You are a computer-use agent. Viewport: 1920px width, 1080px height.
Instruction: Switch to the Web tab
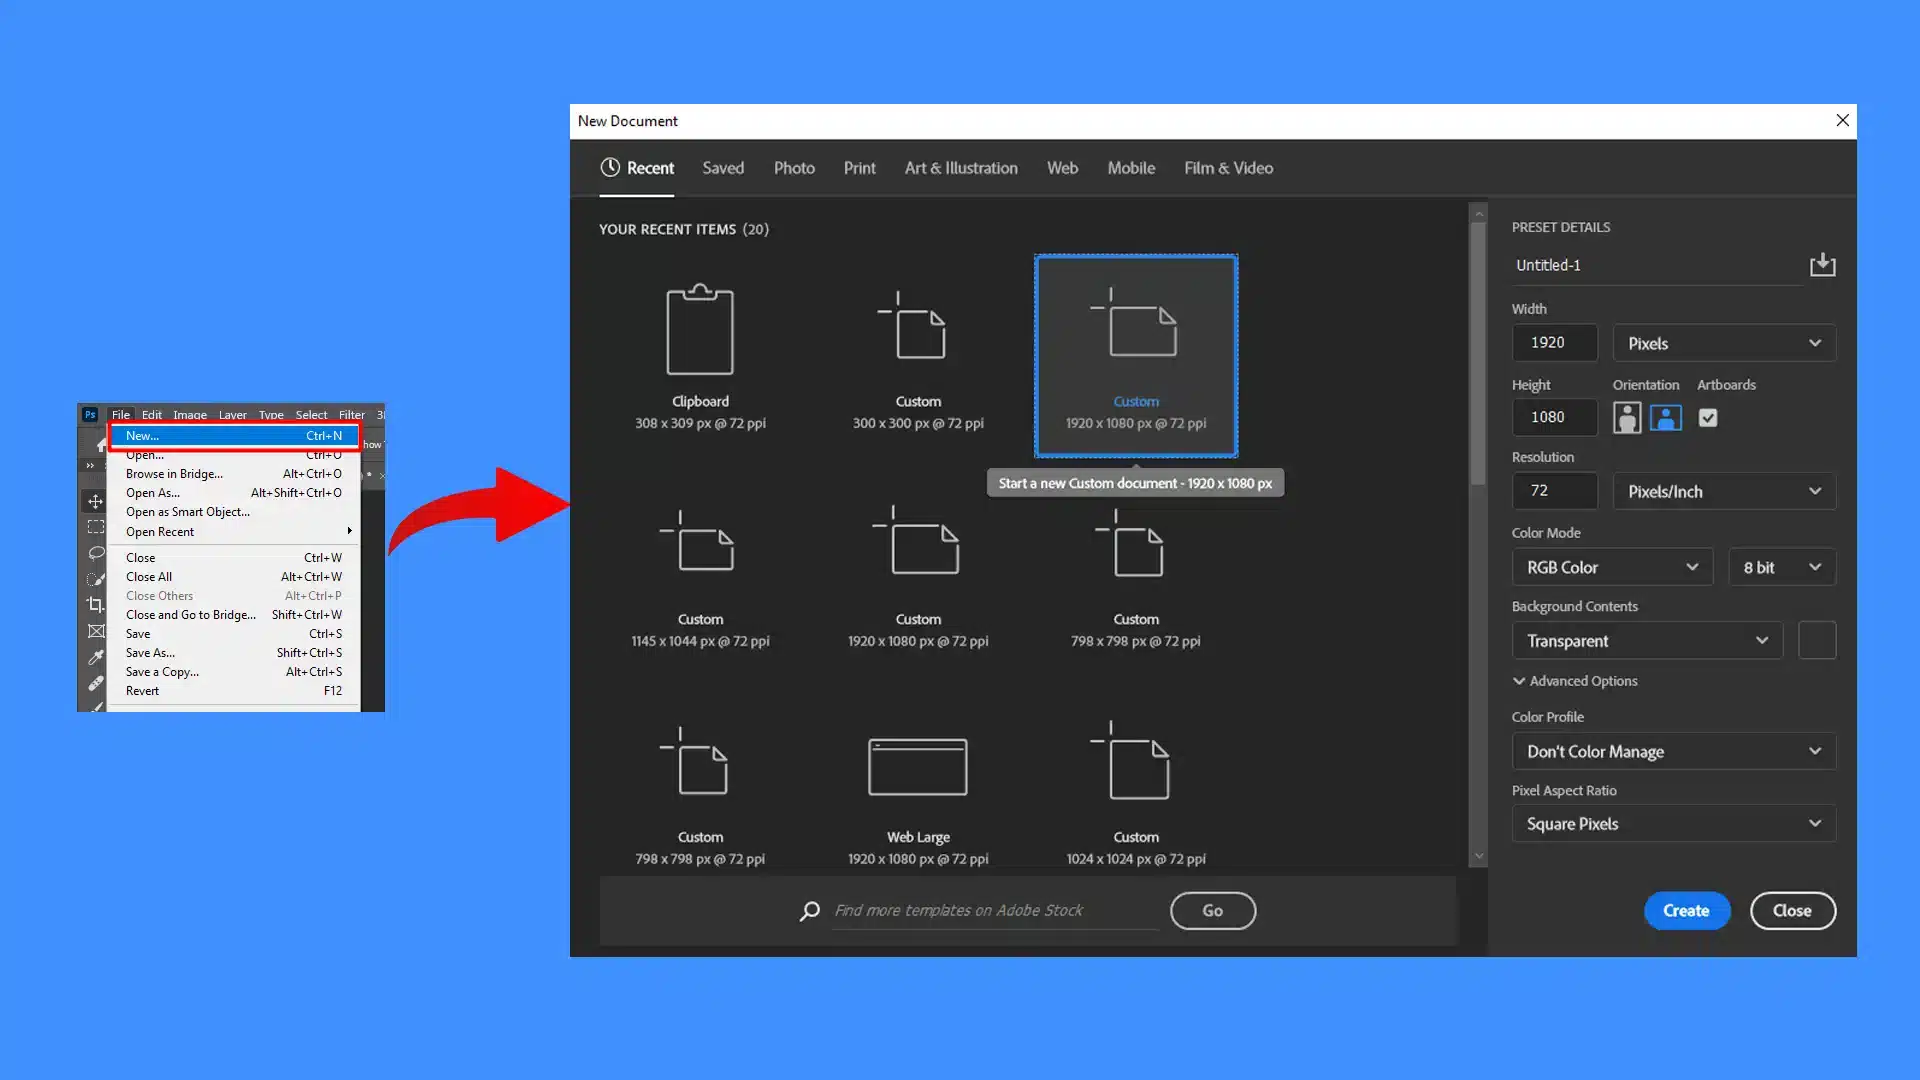point(1062,168)
